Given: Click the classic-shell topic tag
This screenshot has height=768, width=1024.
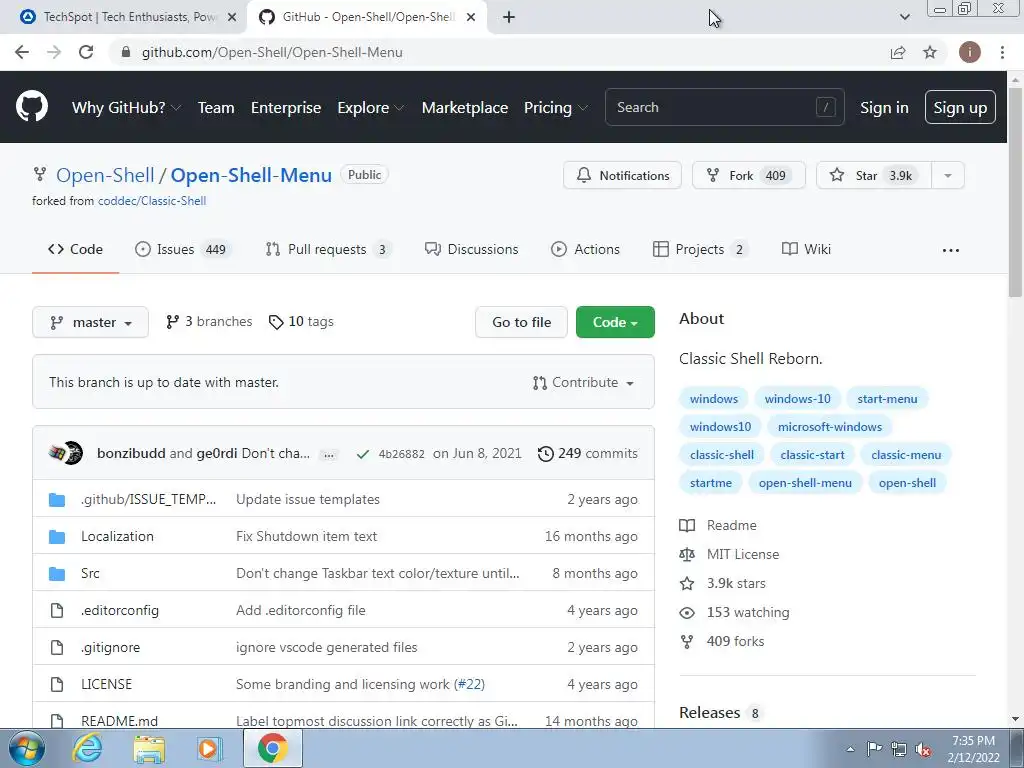Looking at the screenshot, I should tap(722, 455).
